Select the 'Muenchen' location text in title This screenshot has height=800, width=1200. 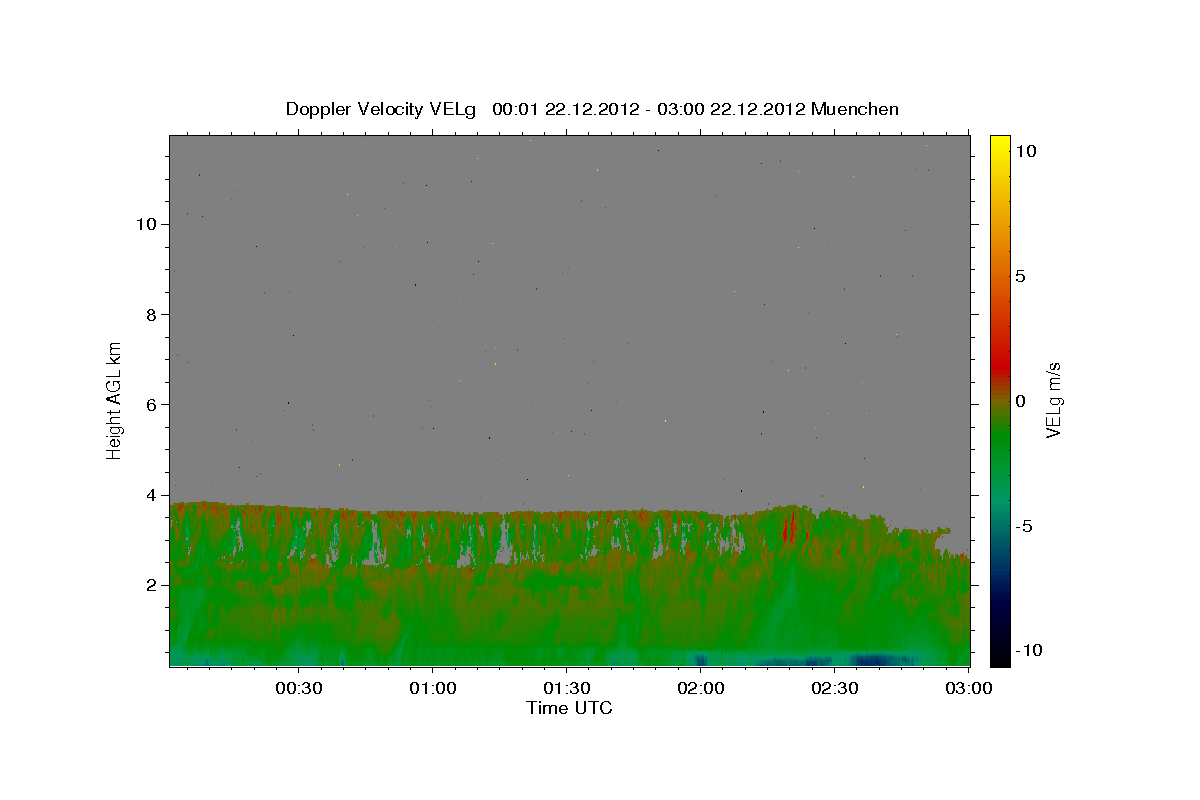point(855,109)
